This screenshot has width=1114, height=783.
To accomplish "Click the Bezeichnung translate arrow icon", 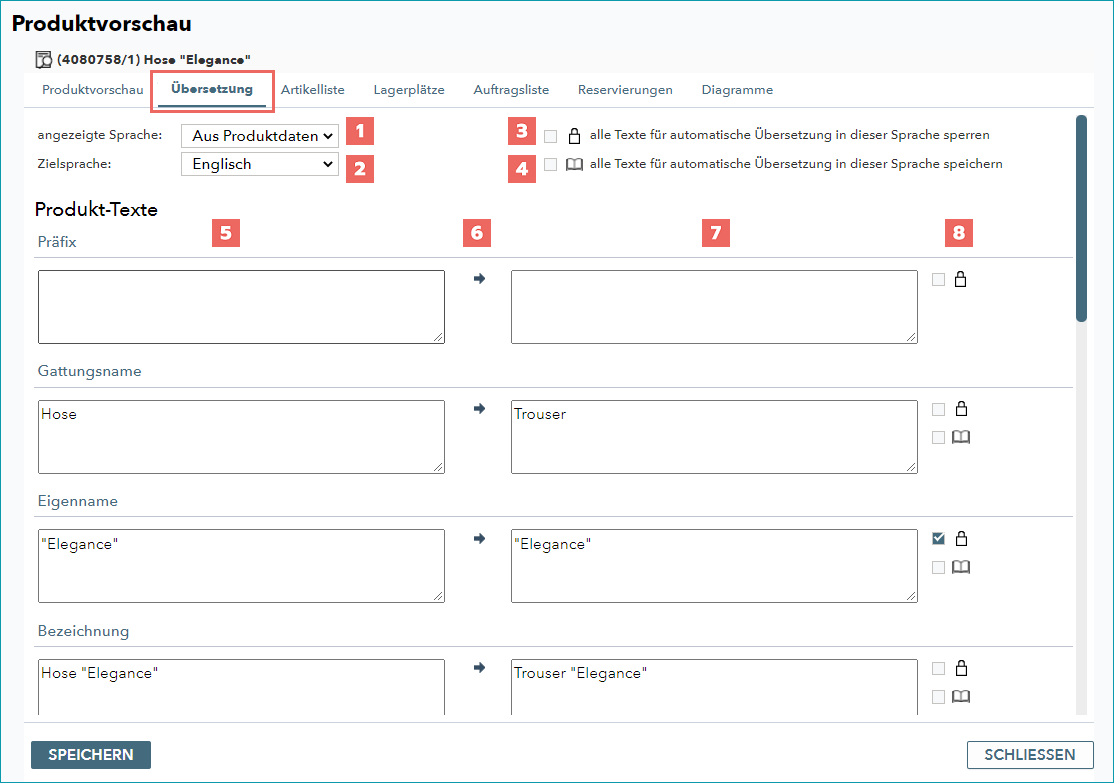I will [x=480, y=668].
